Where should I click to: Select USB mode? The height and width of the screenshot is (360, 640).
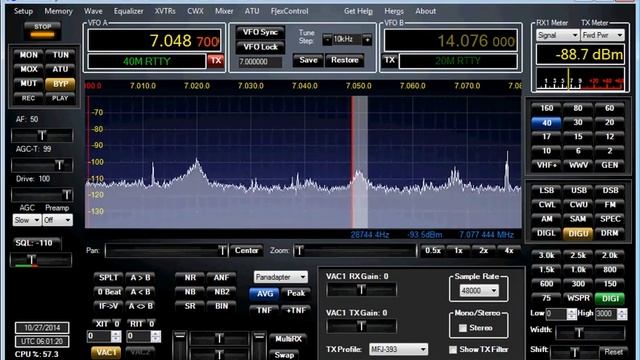pos(578,190)
